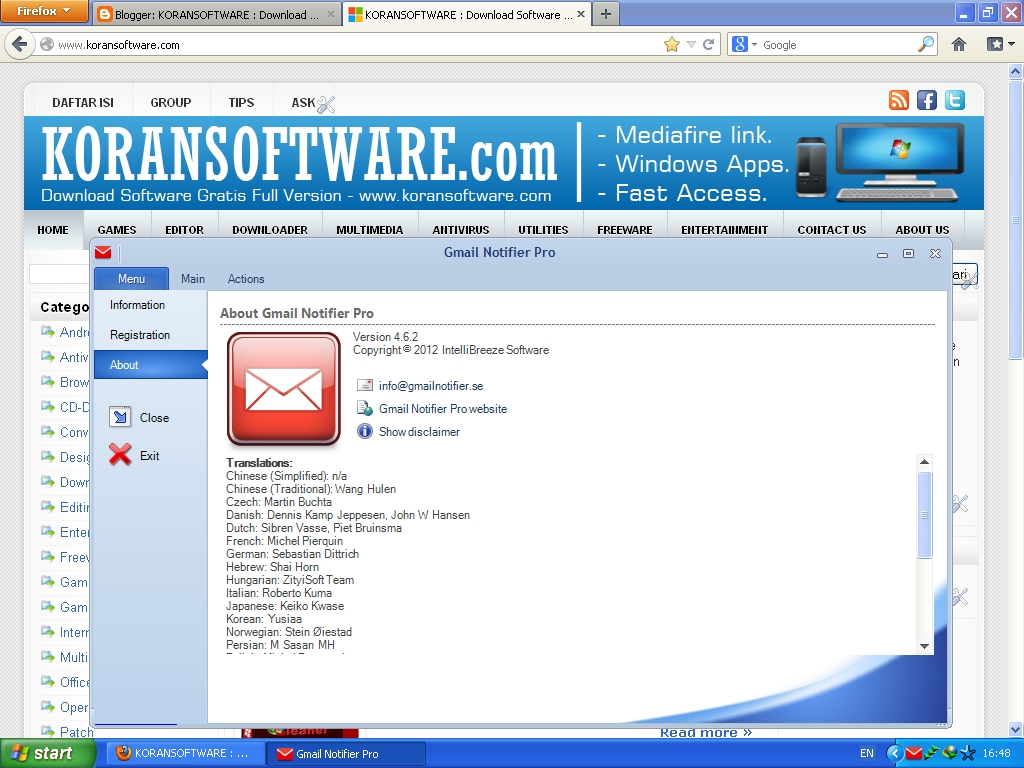
Task: Click translations list scroll up arrow
Action: 924,462
